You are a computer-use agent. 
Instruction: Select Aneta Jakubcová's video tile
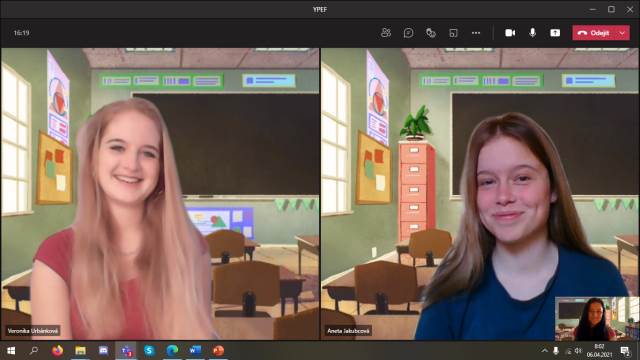point(480,194)
